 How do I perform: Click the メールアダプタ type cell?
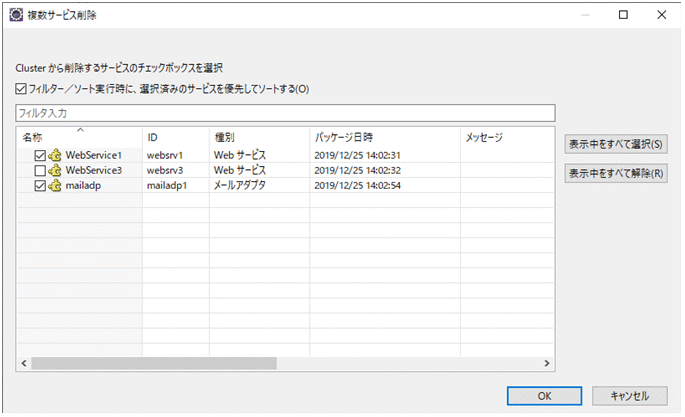point(239,186)
